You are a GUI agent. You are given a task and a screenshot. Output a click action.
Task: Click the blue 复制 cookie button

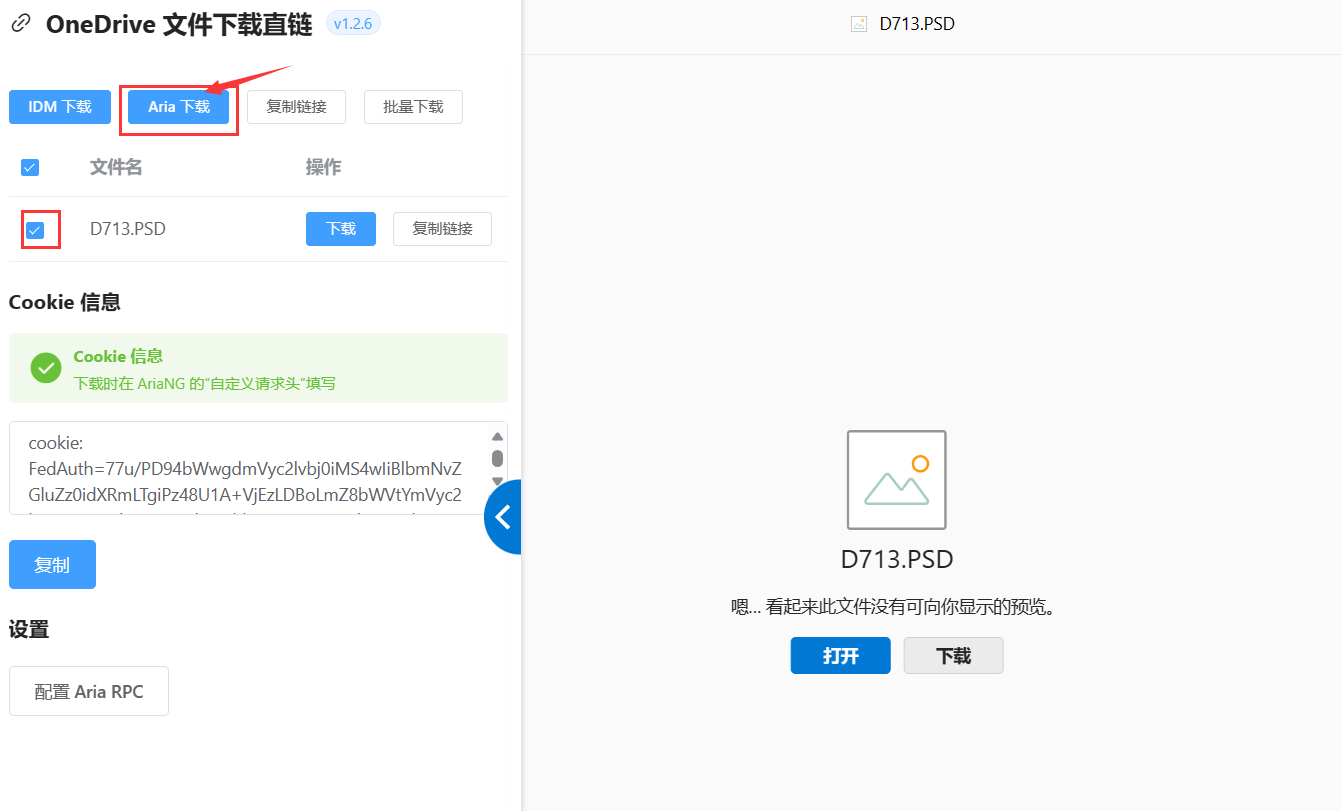(x=52, y=565)
